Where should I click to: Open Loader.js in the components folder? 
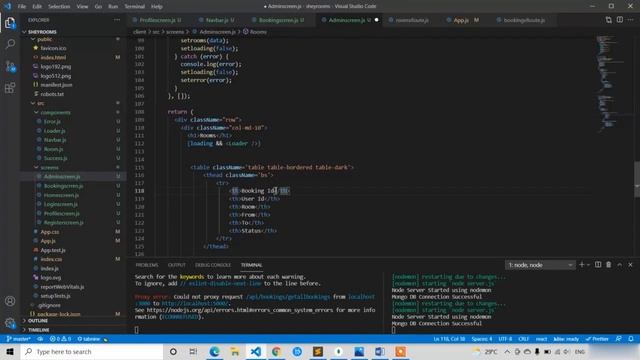54,131
